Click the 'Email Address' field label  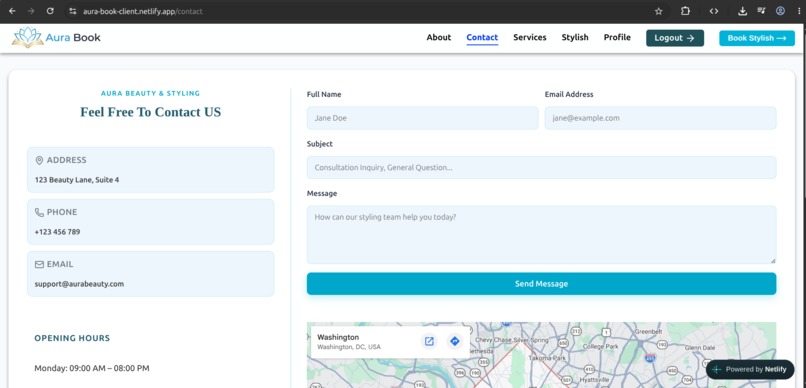(x=569, y=94)
